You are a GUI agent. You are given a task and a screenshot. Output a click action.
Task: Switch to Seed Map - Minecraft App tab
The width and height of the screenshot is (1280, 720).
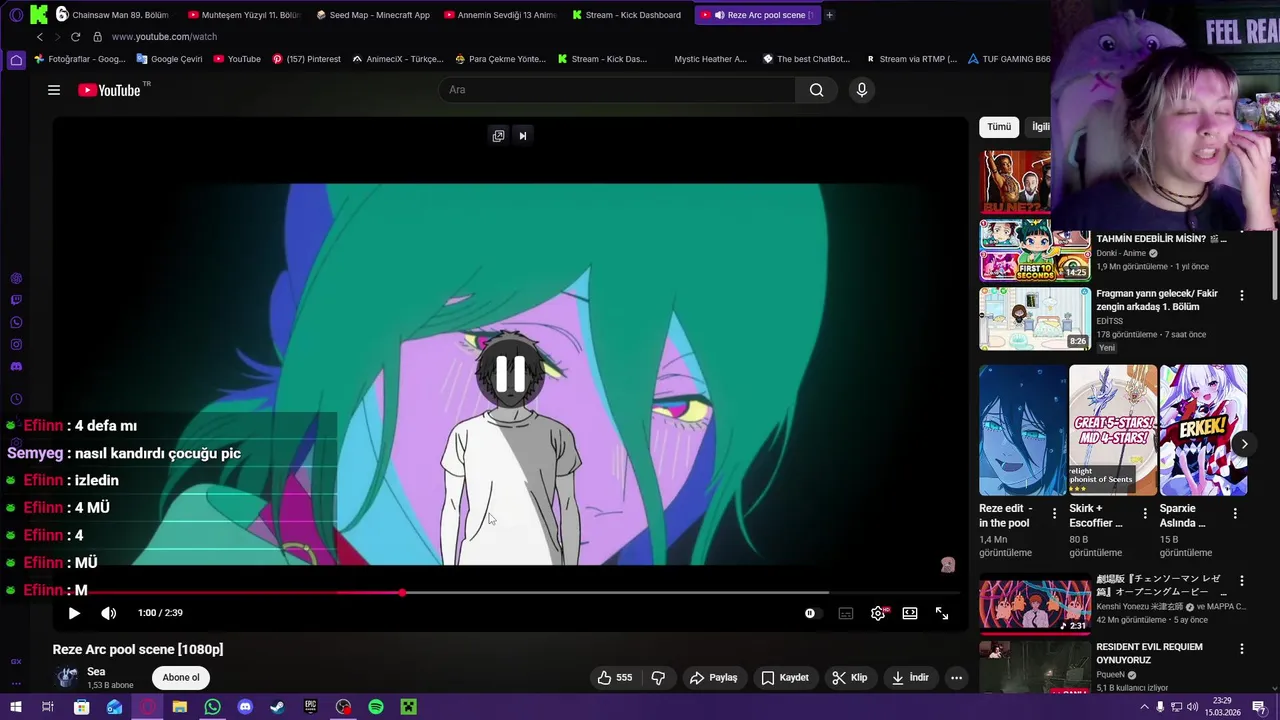[x=372, y=15]
